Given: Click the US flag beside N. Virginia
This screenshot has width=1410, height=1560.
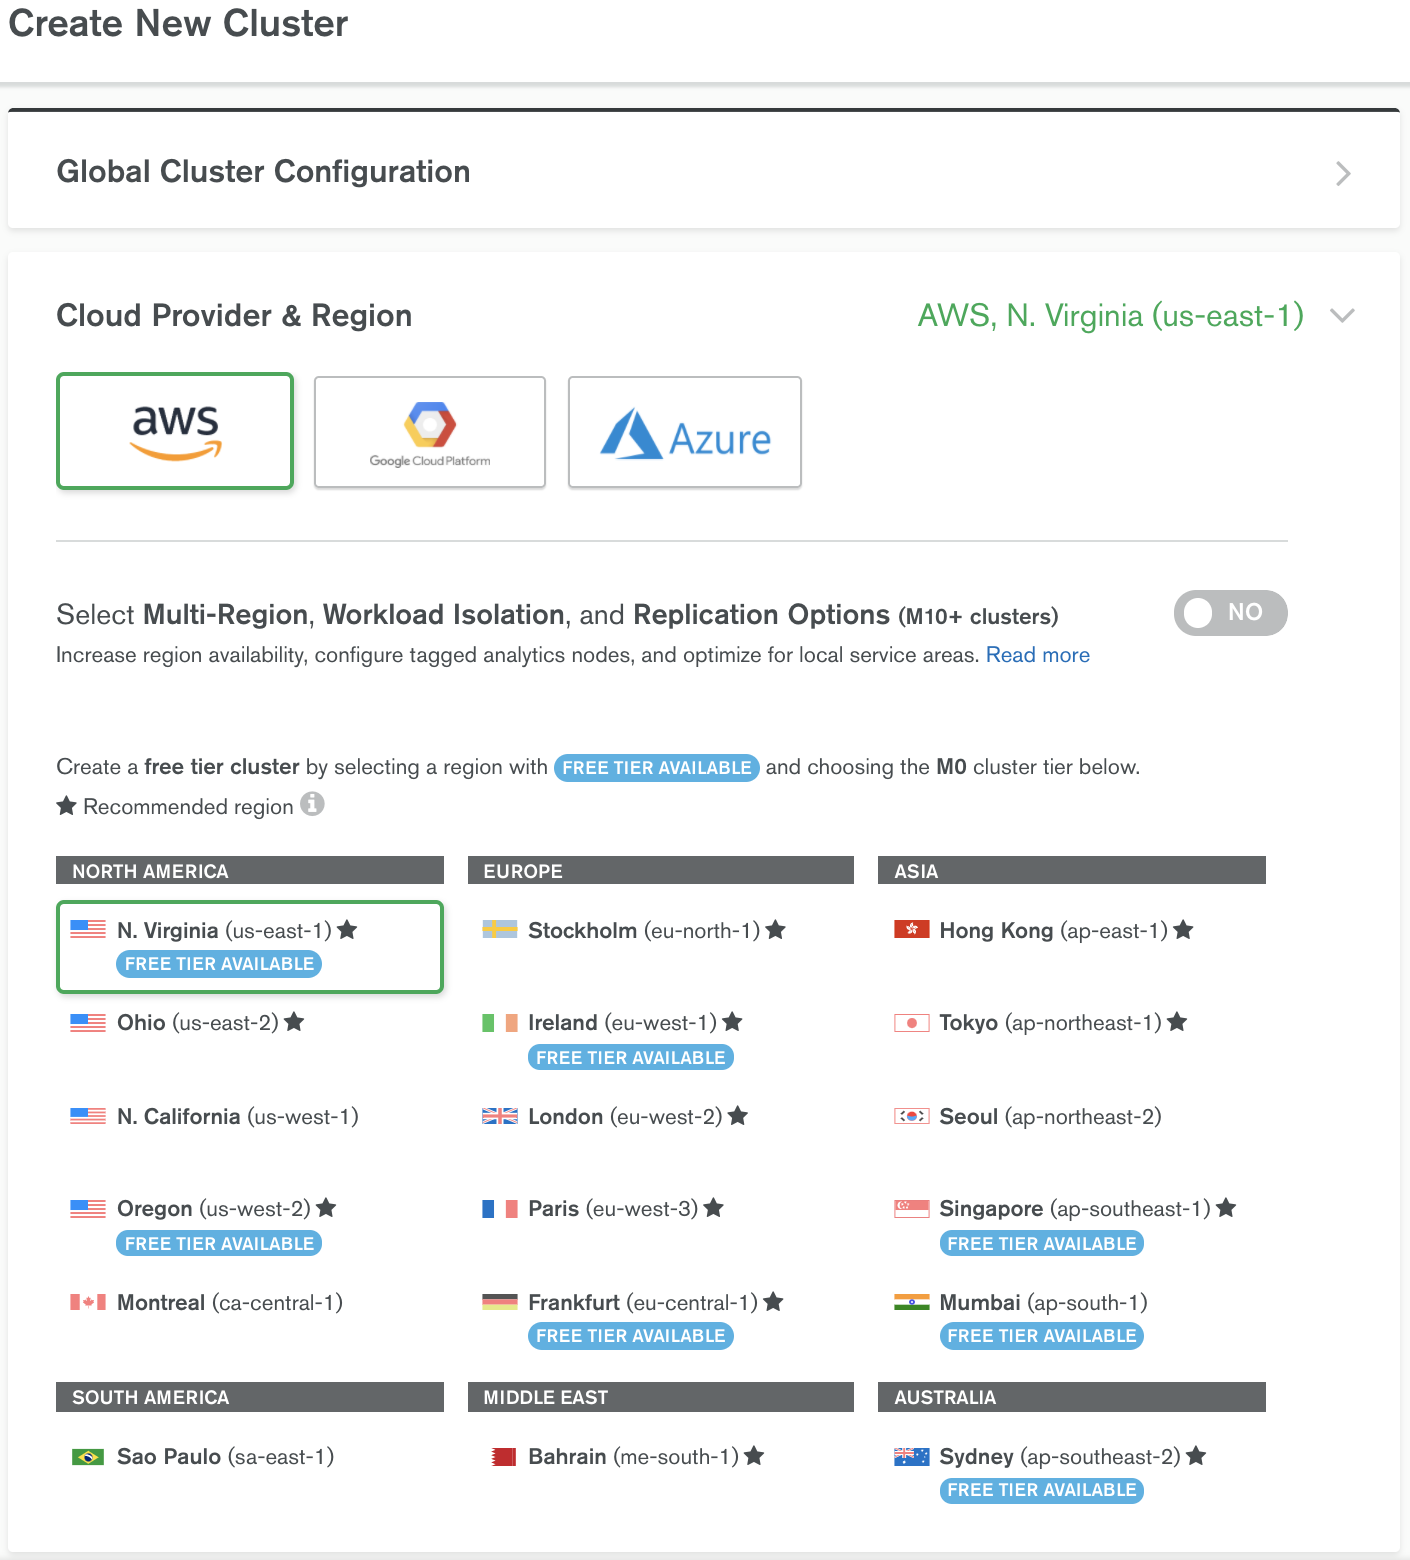Looking at the screenshot, I should pos(87,928).
